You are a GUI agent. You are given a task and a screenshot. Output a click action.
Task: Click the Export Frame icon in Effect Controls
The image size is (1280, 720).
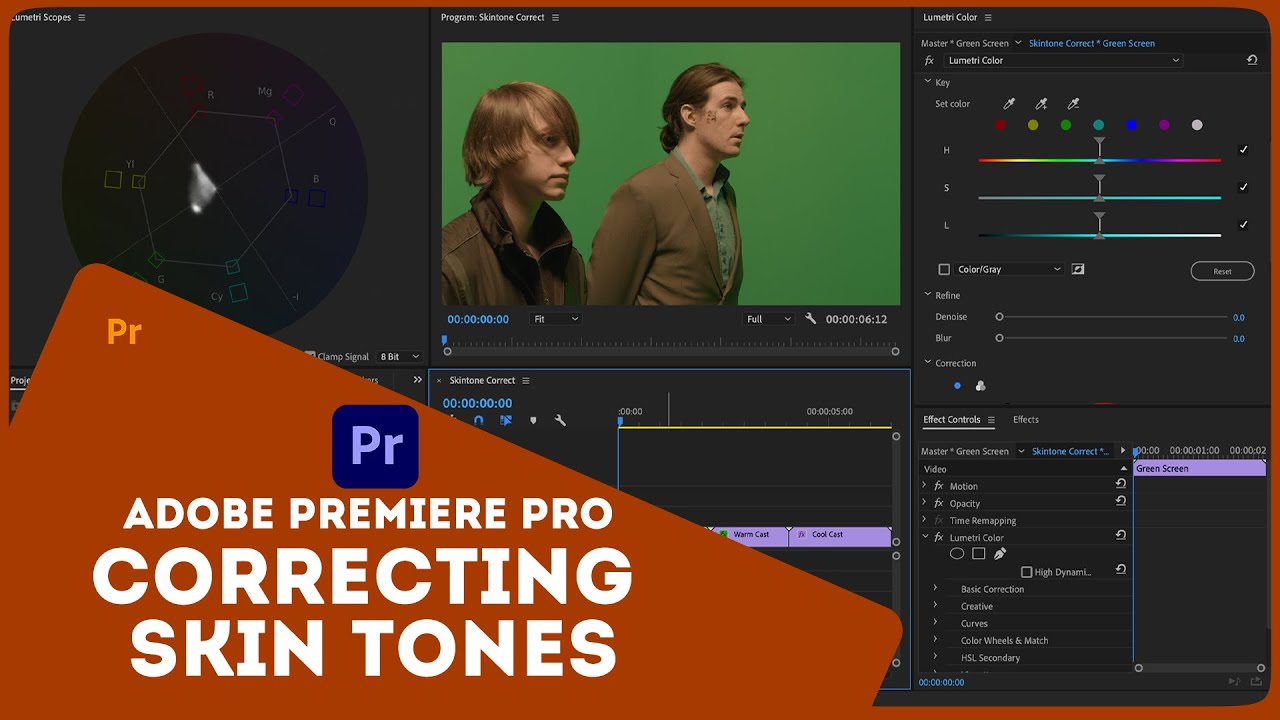point(1254,682)
